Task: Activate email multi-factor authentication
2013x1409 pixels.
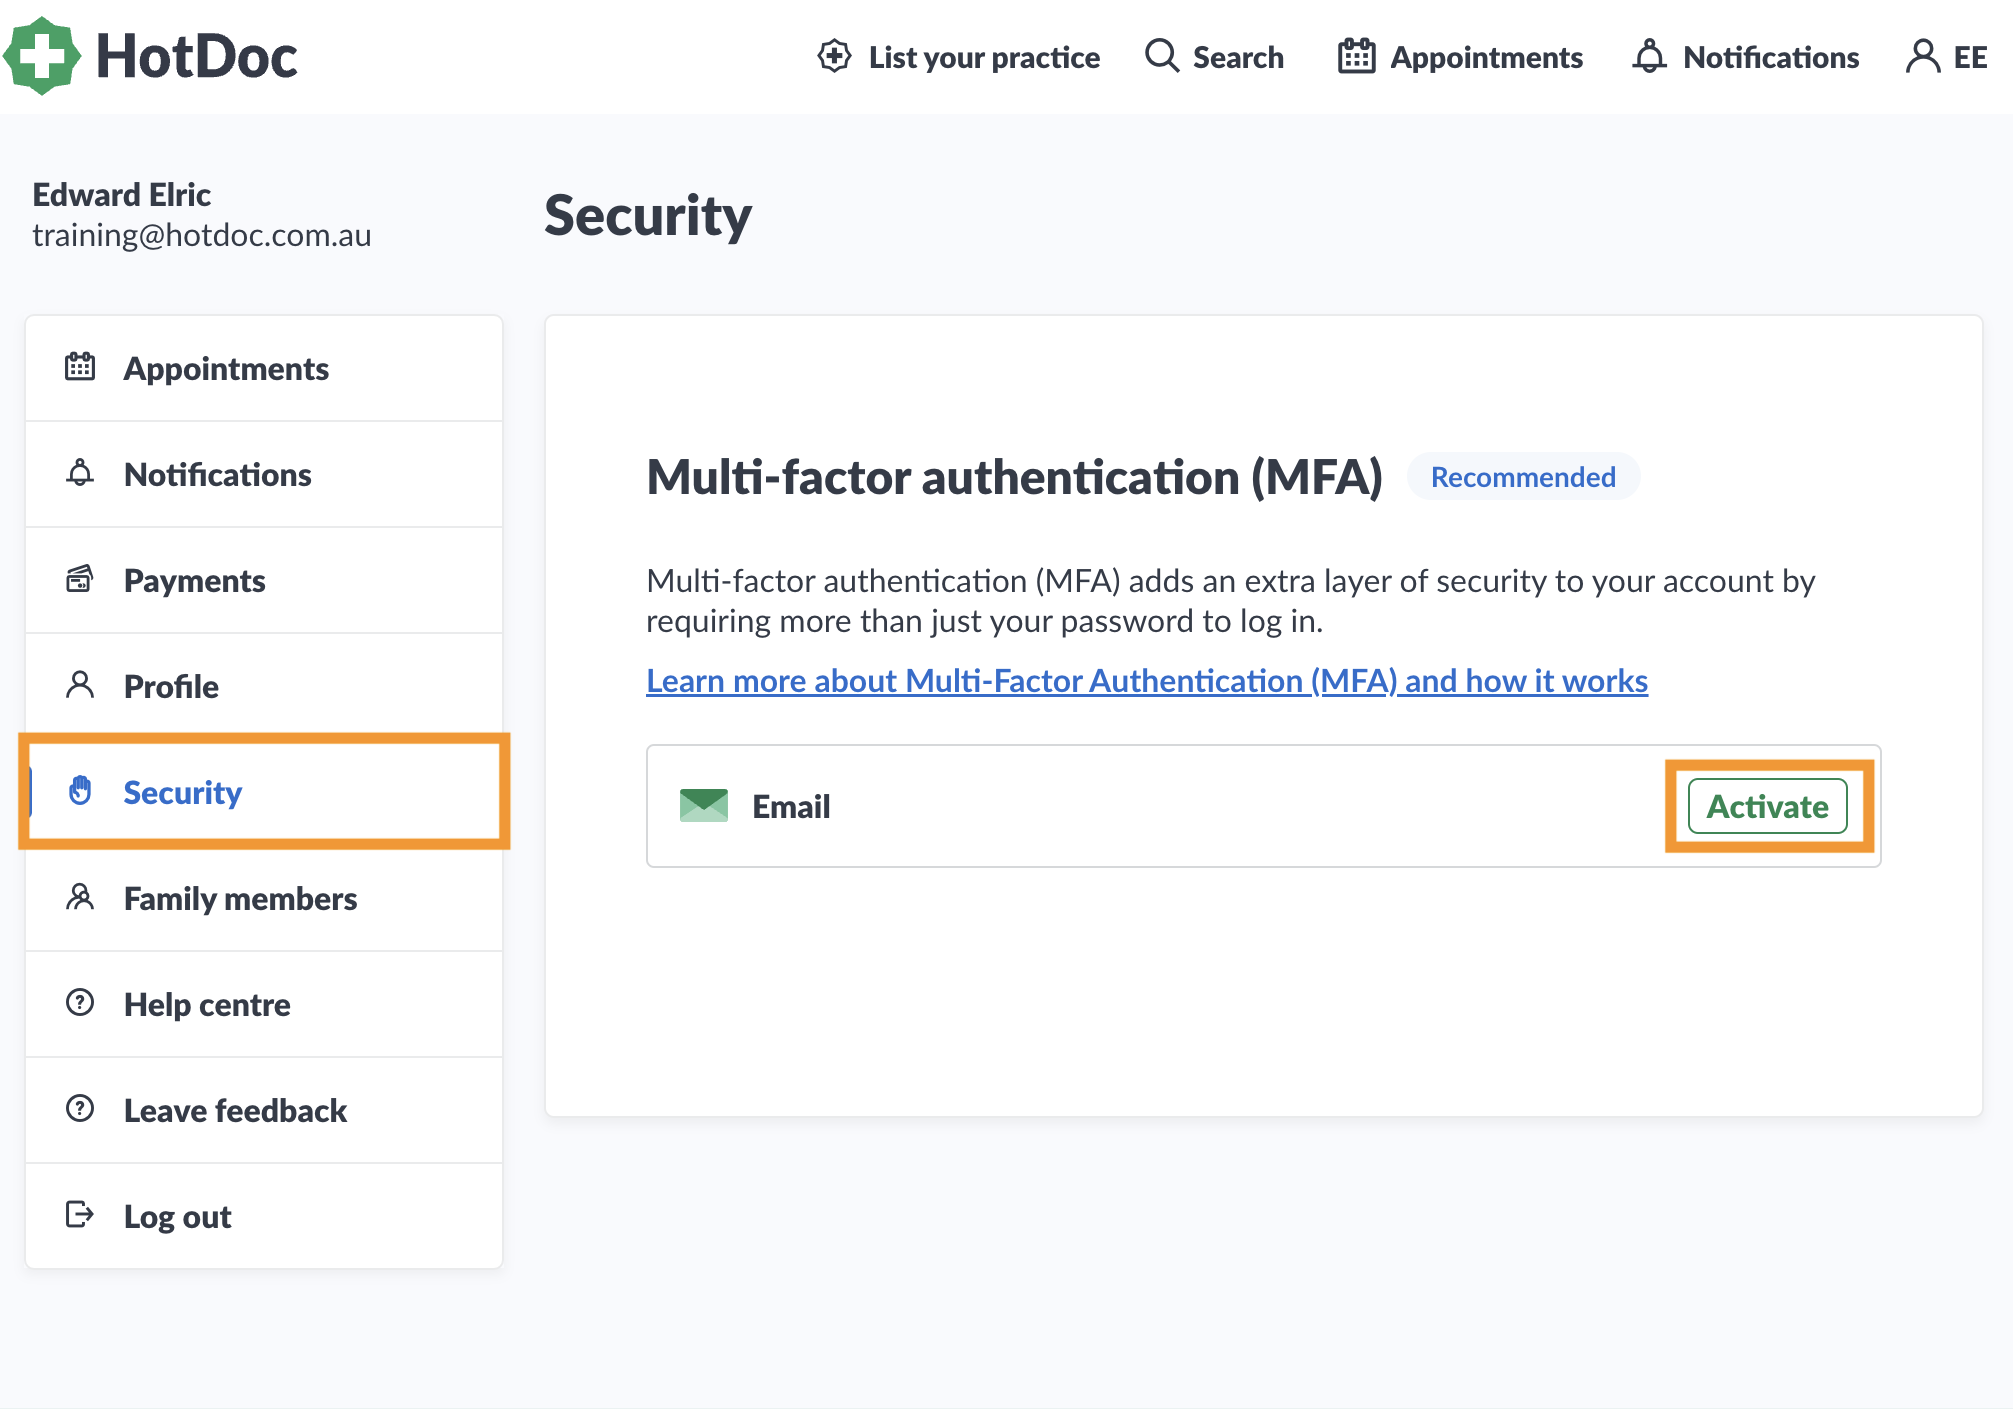Action: (x=1767, y=806)
